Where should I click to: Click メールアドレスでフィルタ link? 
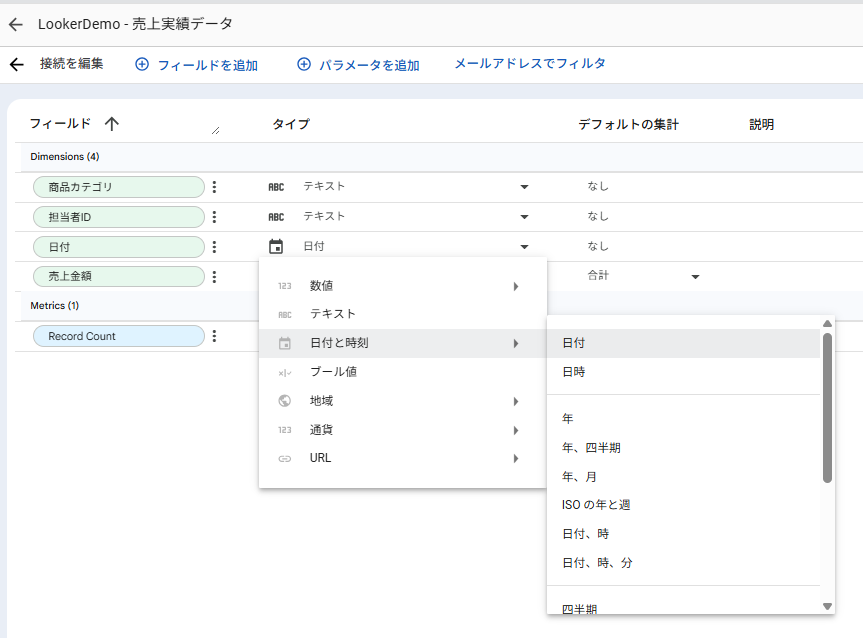tap(530, 64)
